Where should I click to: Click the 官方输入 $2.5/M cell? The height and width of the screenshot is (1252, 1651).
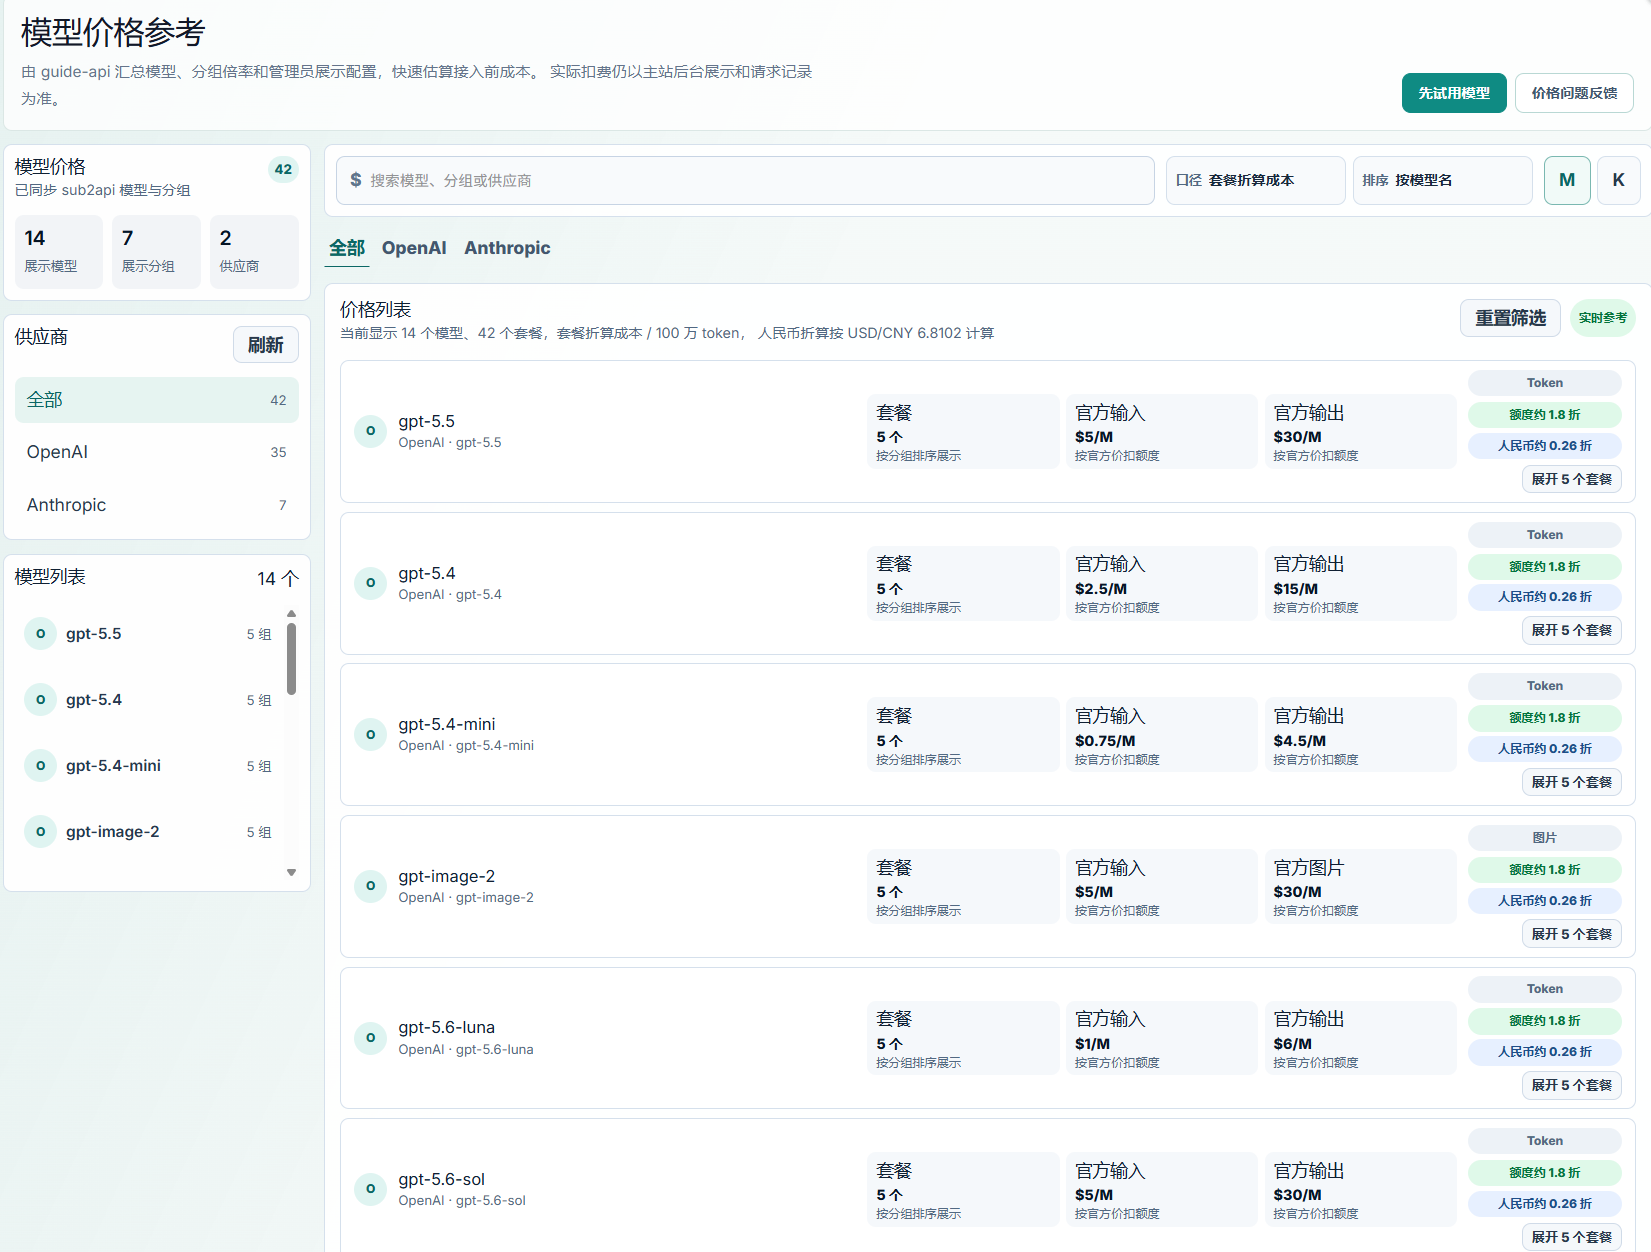[x=1161, y=583]
